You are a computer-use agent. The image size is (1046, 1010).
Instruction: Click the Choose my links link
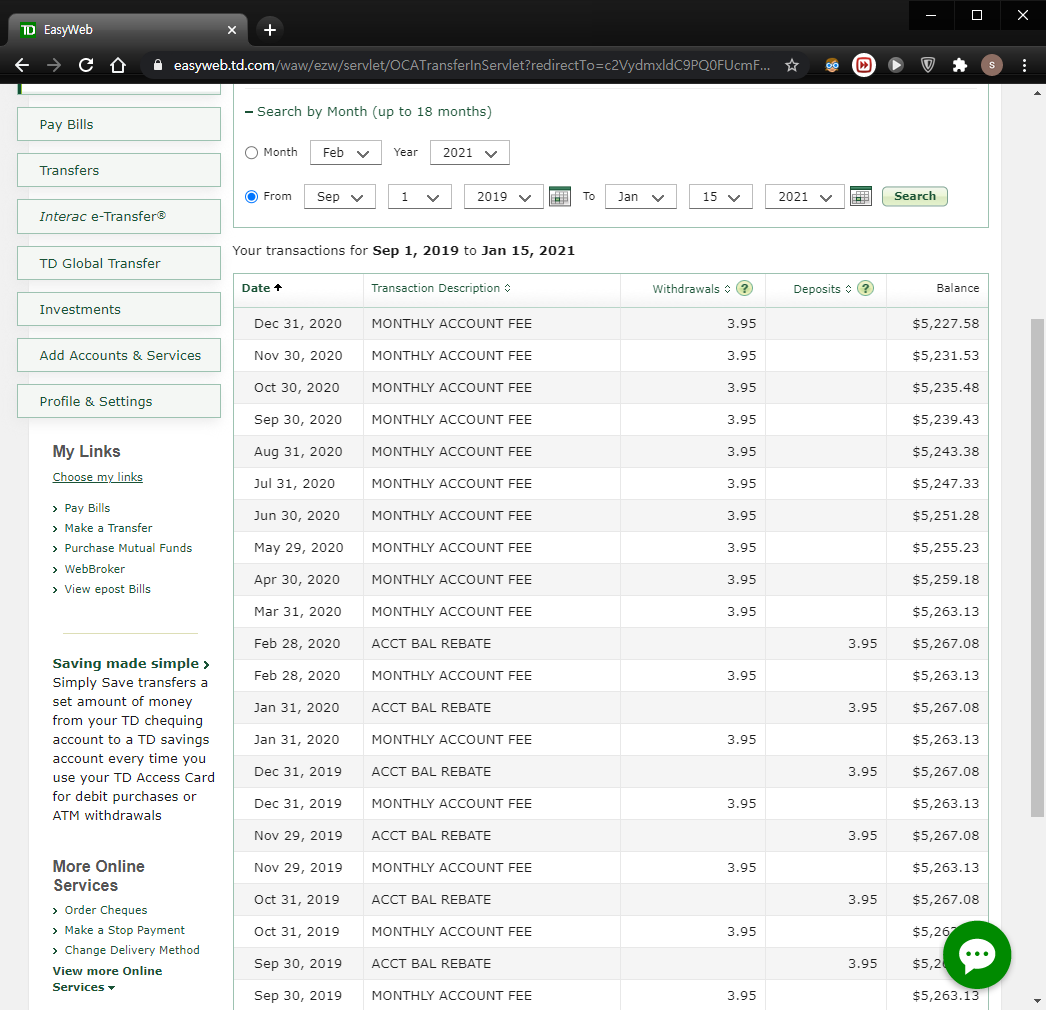[x=97, y=477]
